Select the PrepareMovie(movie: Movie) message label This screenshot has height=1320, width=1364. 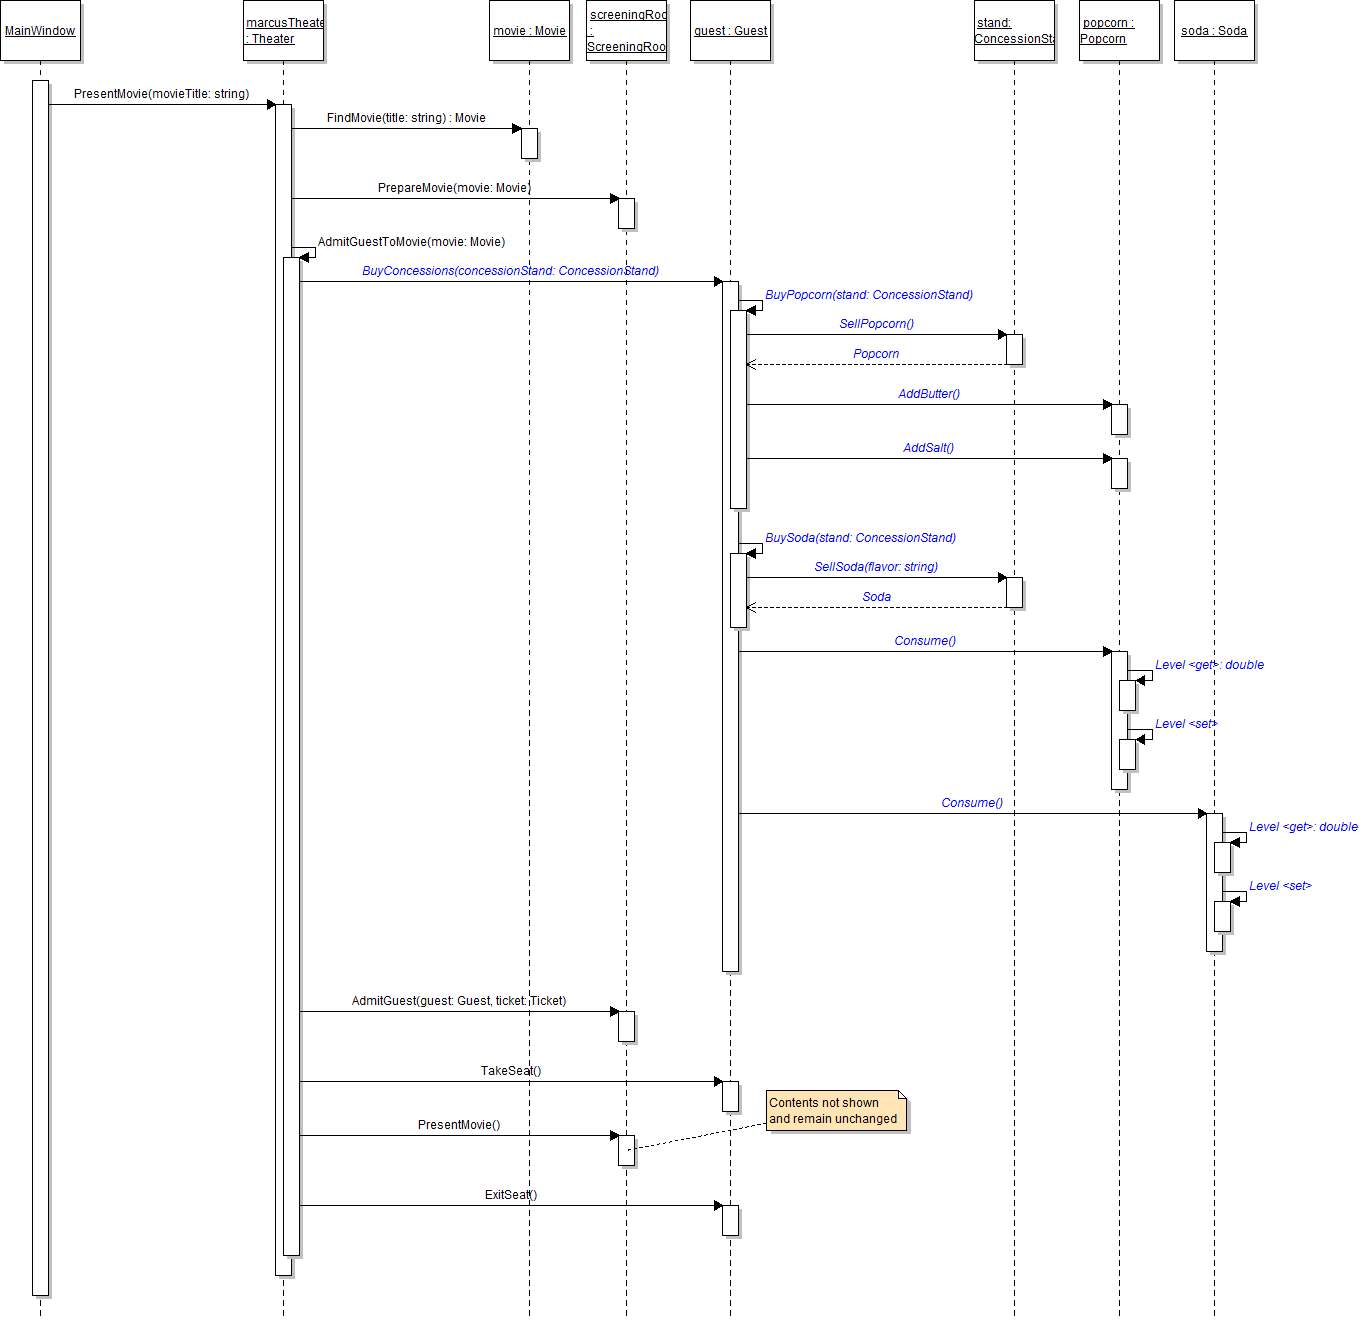(454, 188)
